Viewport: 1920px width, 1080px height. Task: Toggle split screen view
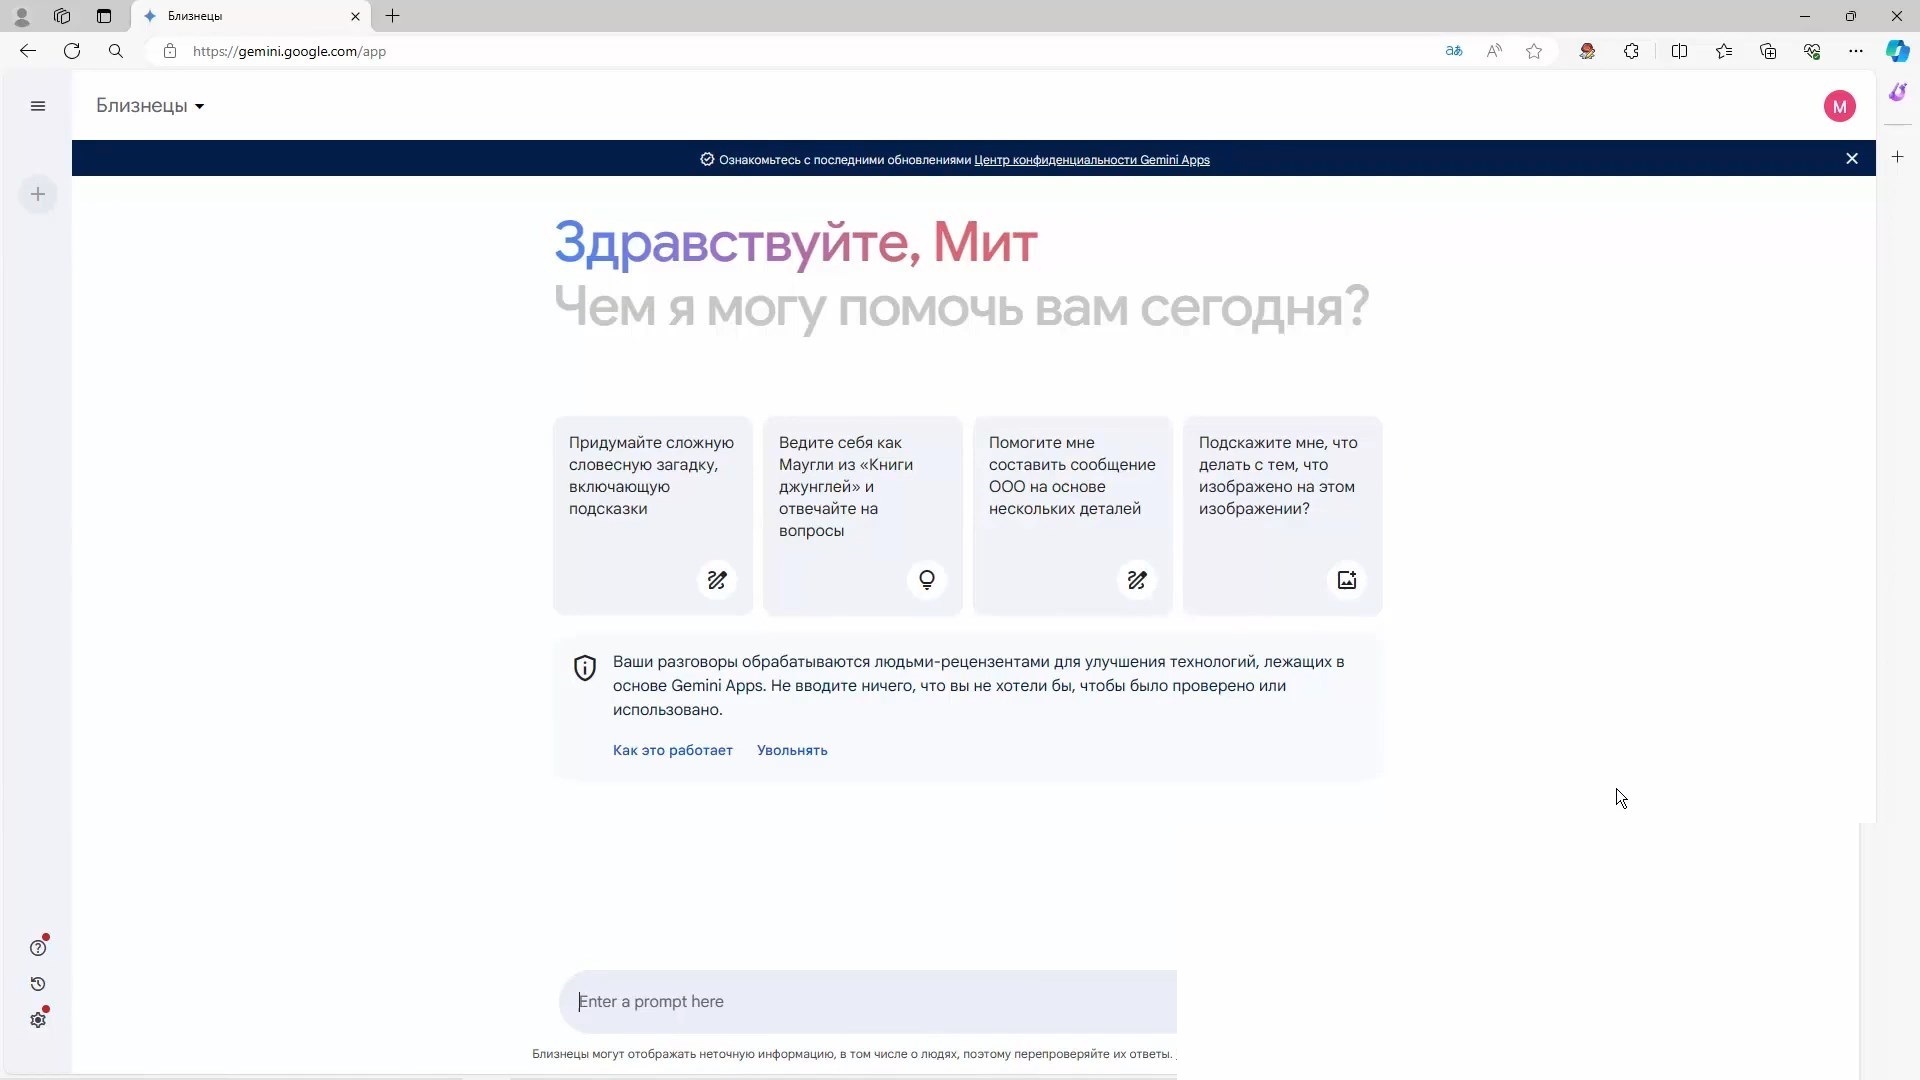pyautogui.click(x=1679, y=51)
